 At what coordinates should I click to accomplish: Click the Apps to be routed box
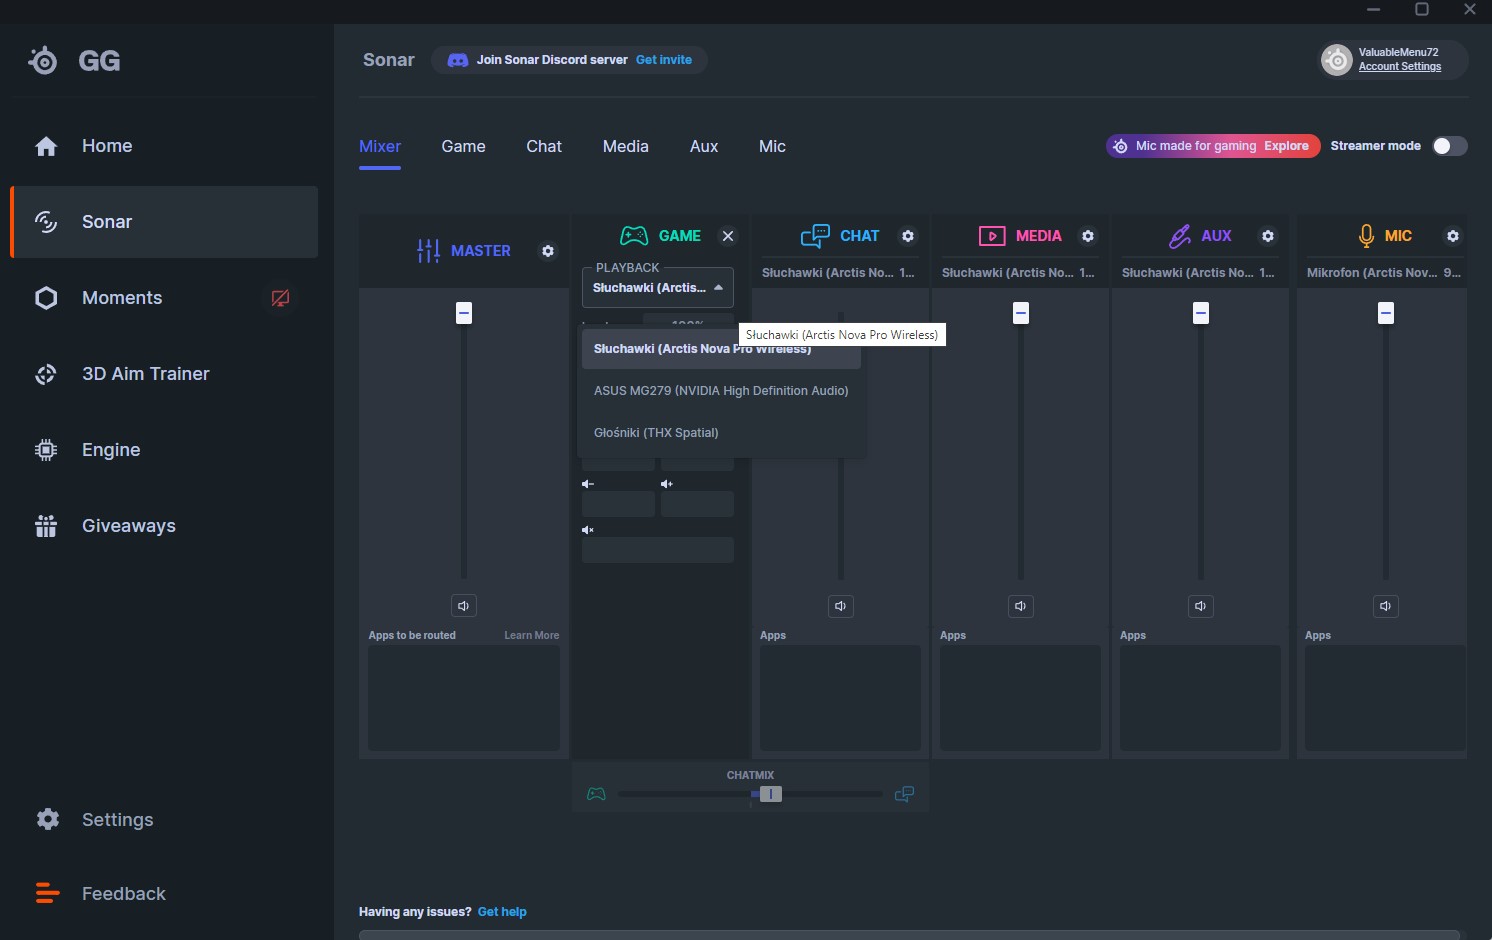point(464,697)
